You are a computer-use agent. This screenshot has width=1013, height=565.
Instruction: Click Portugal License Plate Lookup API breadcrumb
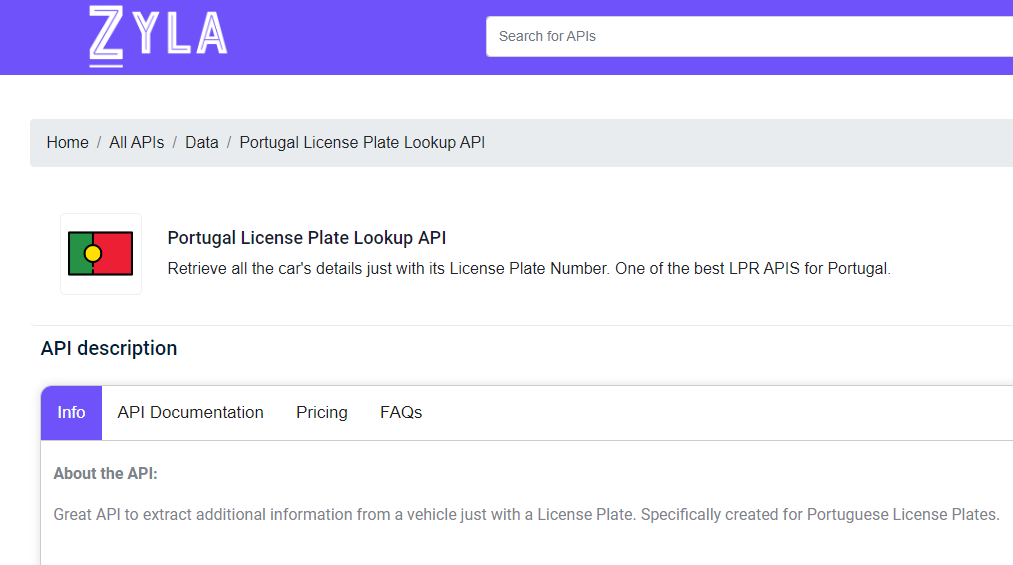coord(362,142)
